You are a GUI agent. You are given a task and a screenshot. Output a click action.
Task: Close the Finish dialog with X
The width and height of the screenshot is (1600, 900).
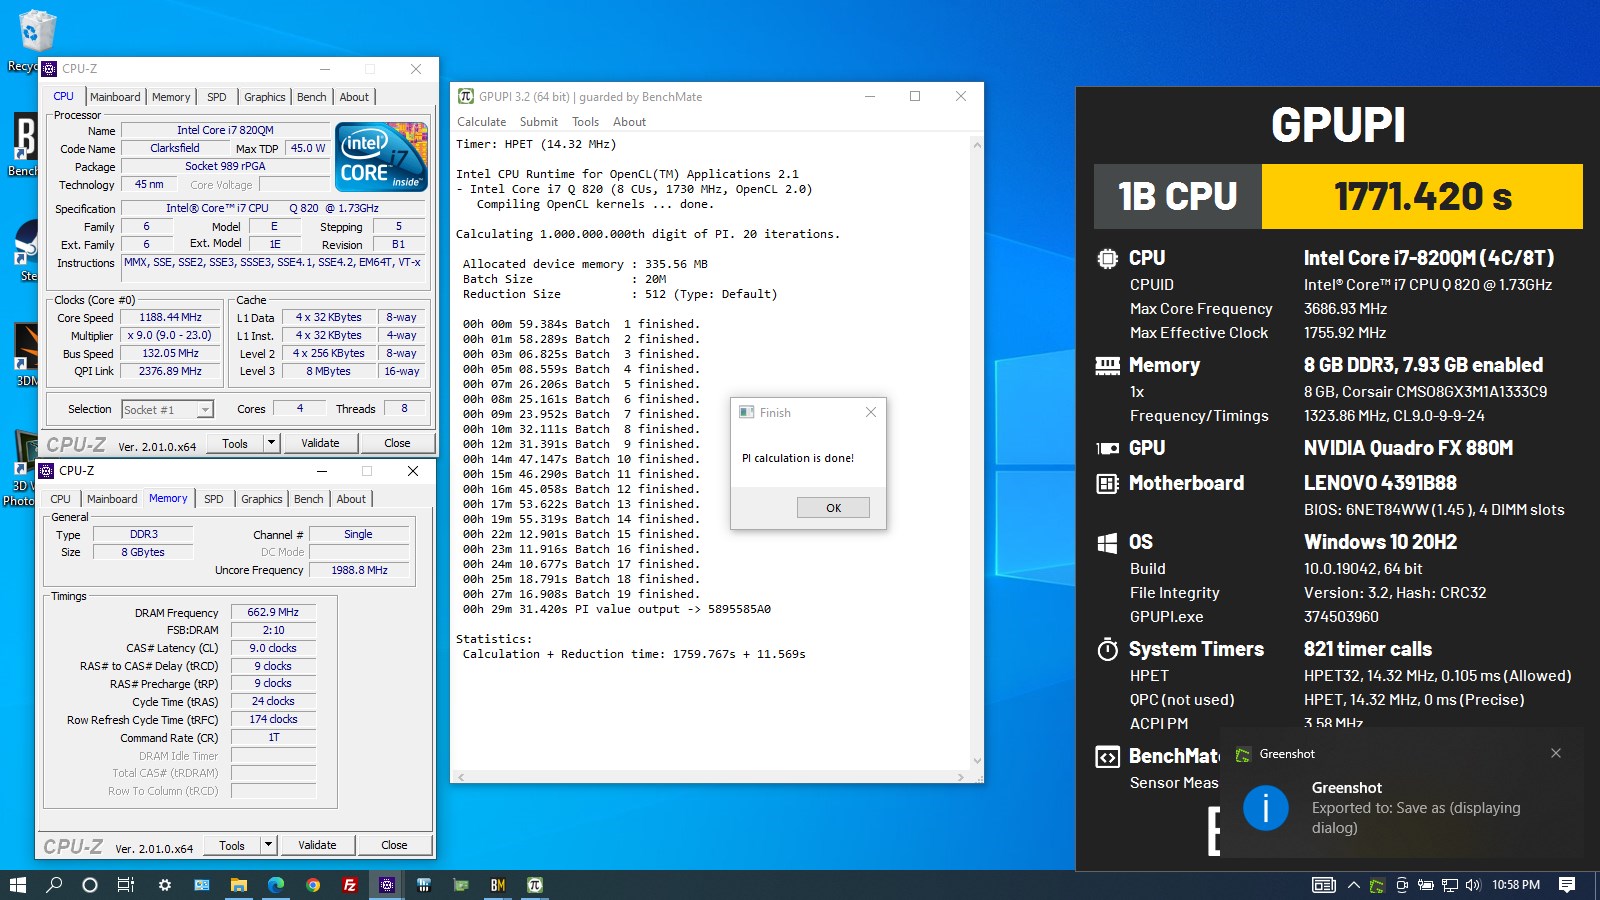pyautogui.click(x=870, y=412)
